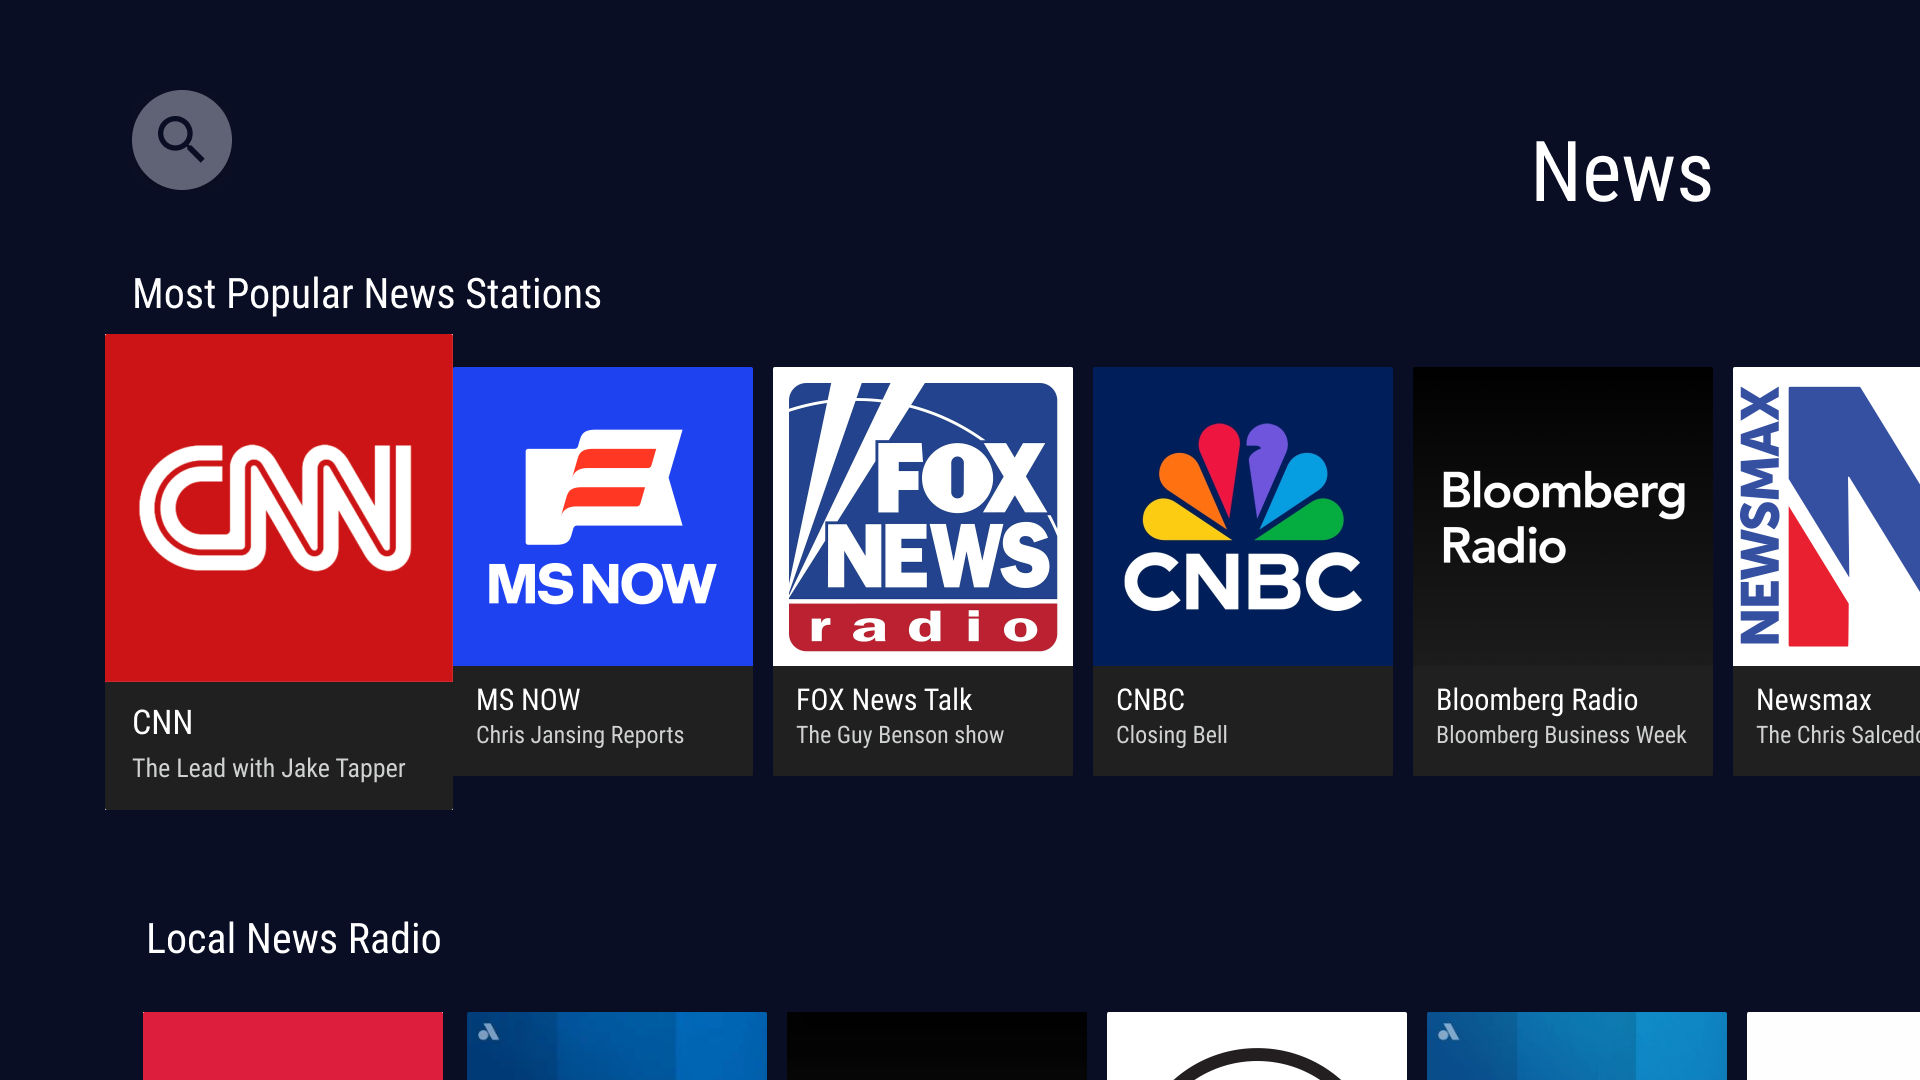Click "The Lead with Jake Tapper" caption
1920x1080 pixels.
pos(268,768)
